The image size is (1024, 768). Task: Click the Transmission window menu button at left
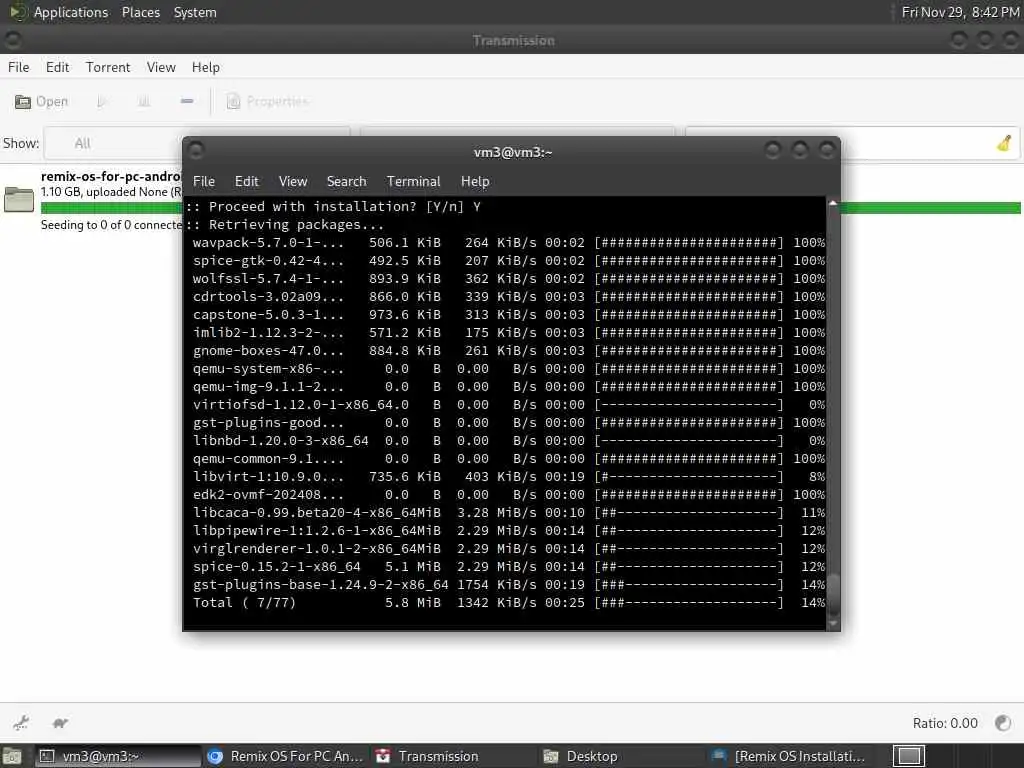[x=12, y=40]
